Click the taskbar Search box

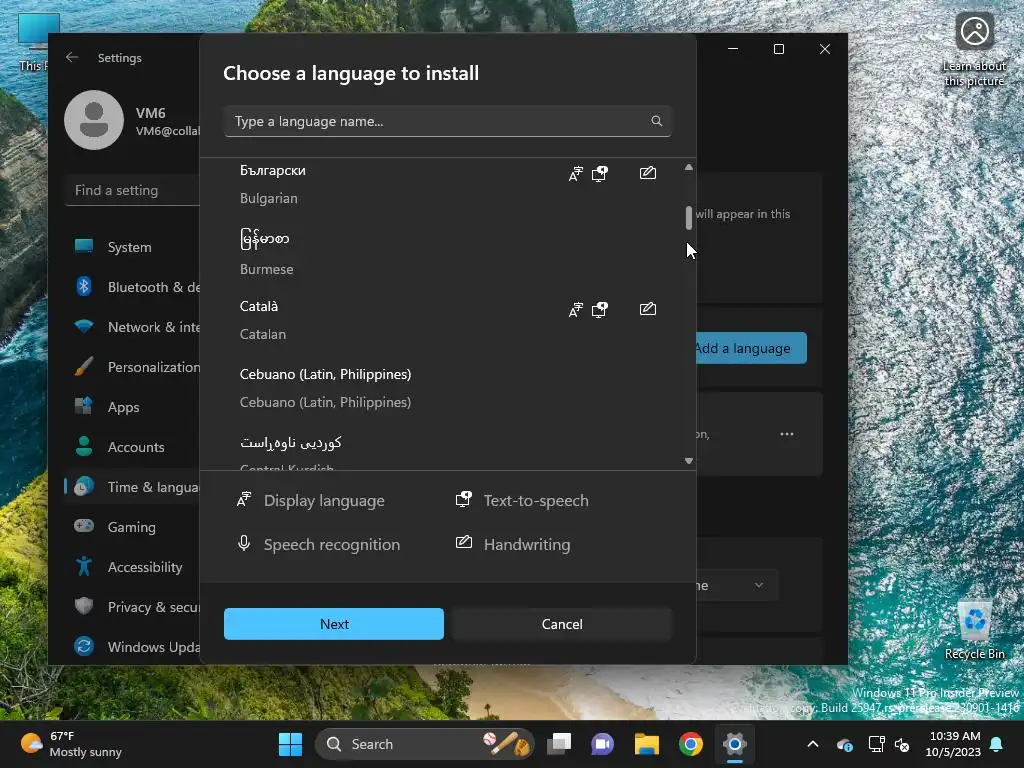424,744
